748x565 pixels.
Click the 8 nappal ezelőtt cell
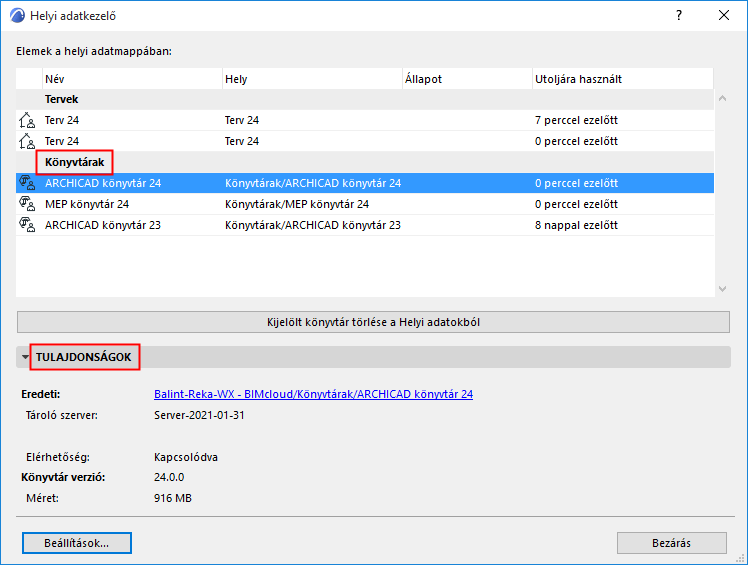(x=576, y=225)
